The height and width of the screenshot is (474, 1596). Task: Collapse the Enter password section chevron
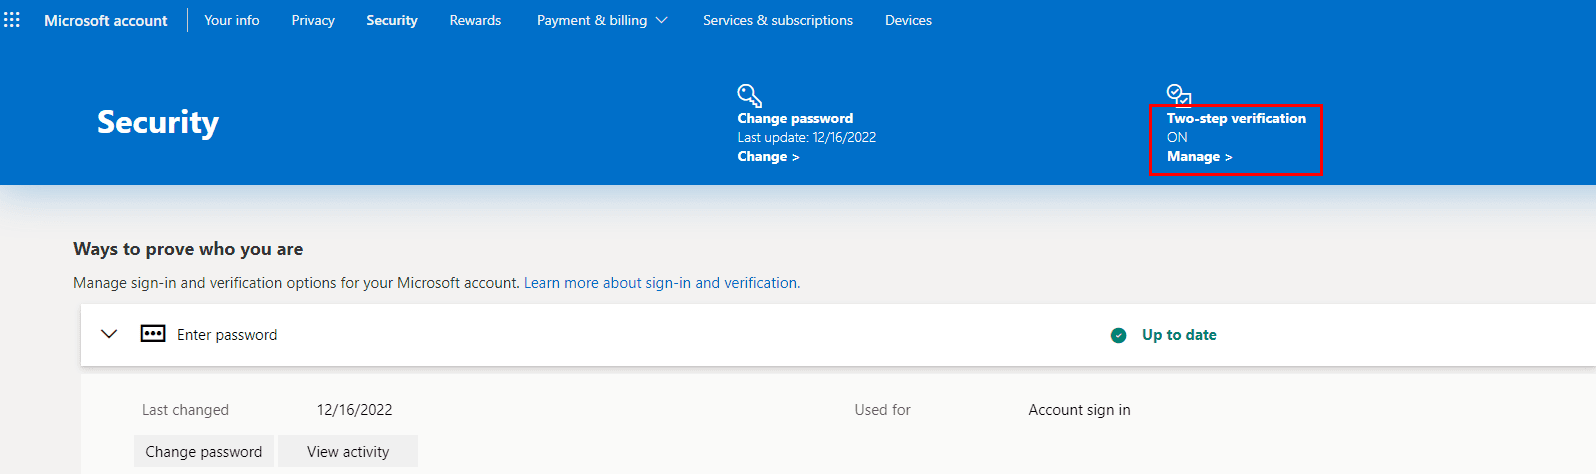[110, 334]
